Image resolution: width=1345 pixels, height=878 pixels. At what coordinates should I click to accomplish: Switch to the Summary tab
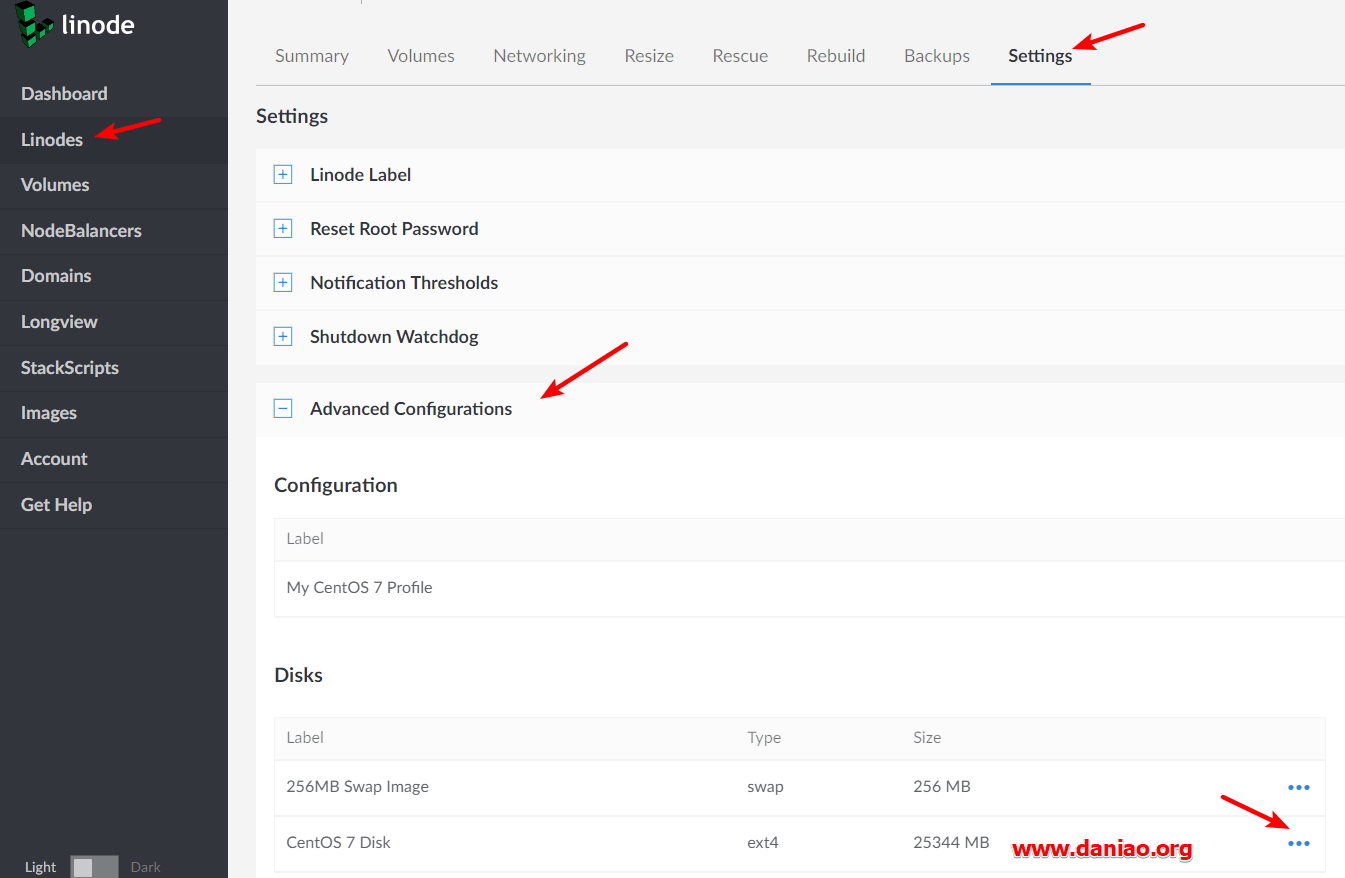click(x=312, y=56)
